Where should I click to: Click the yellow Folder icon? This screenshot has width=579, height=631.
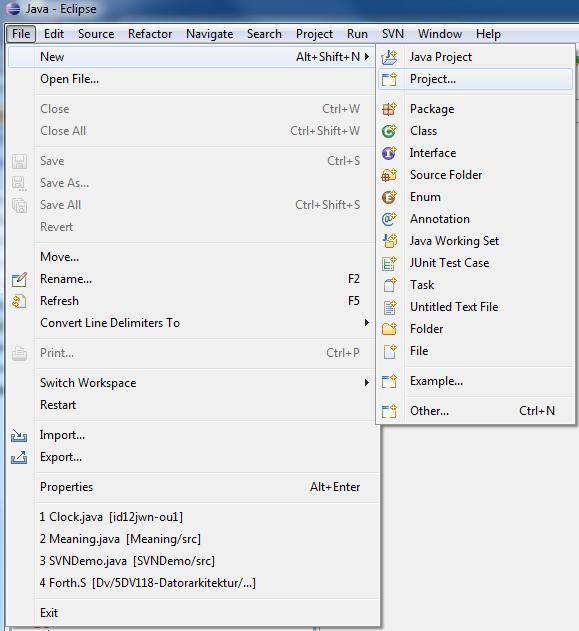pos(389,329)
